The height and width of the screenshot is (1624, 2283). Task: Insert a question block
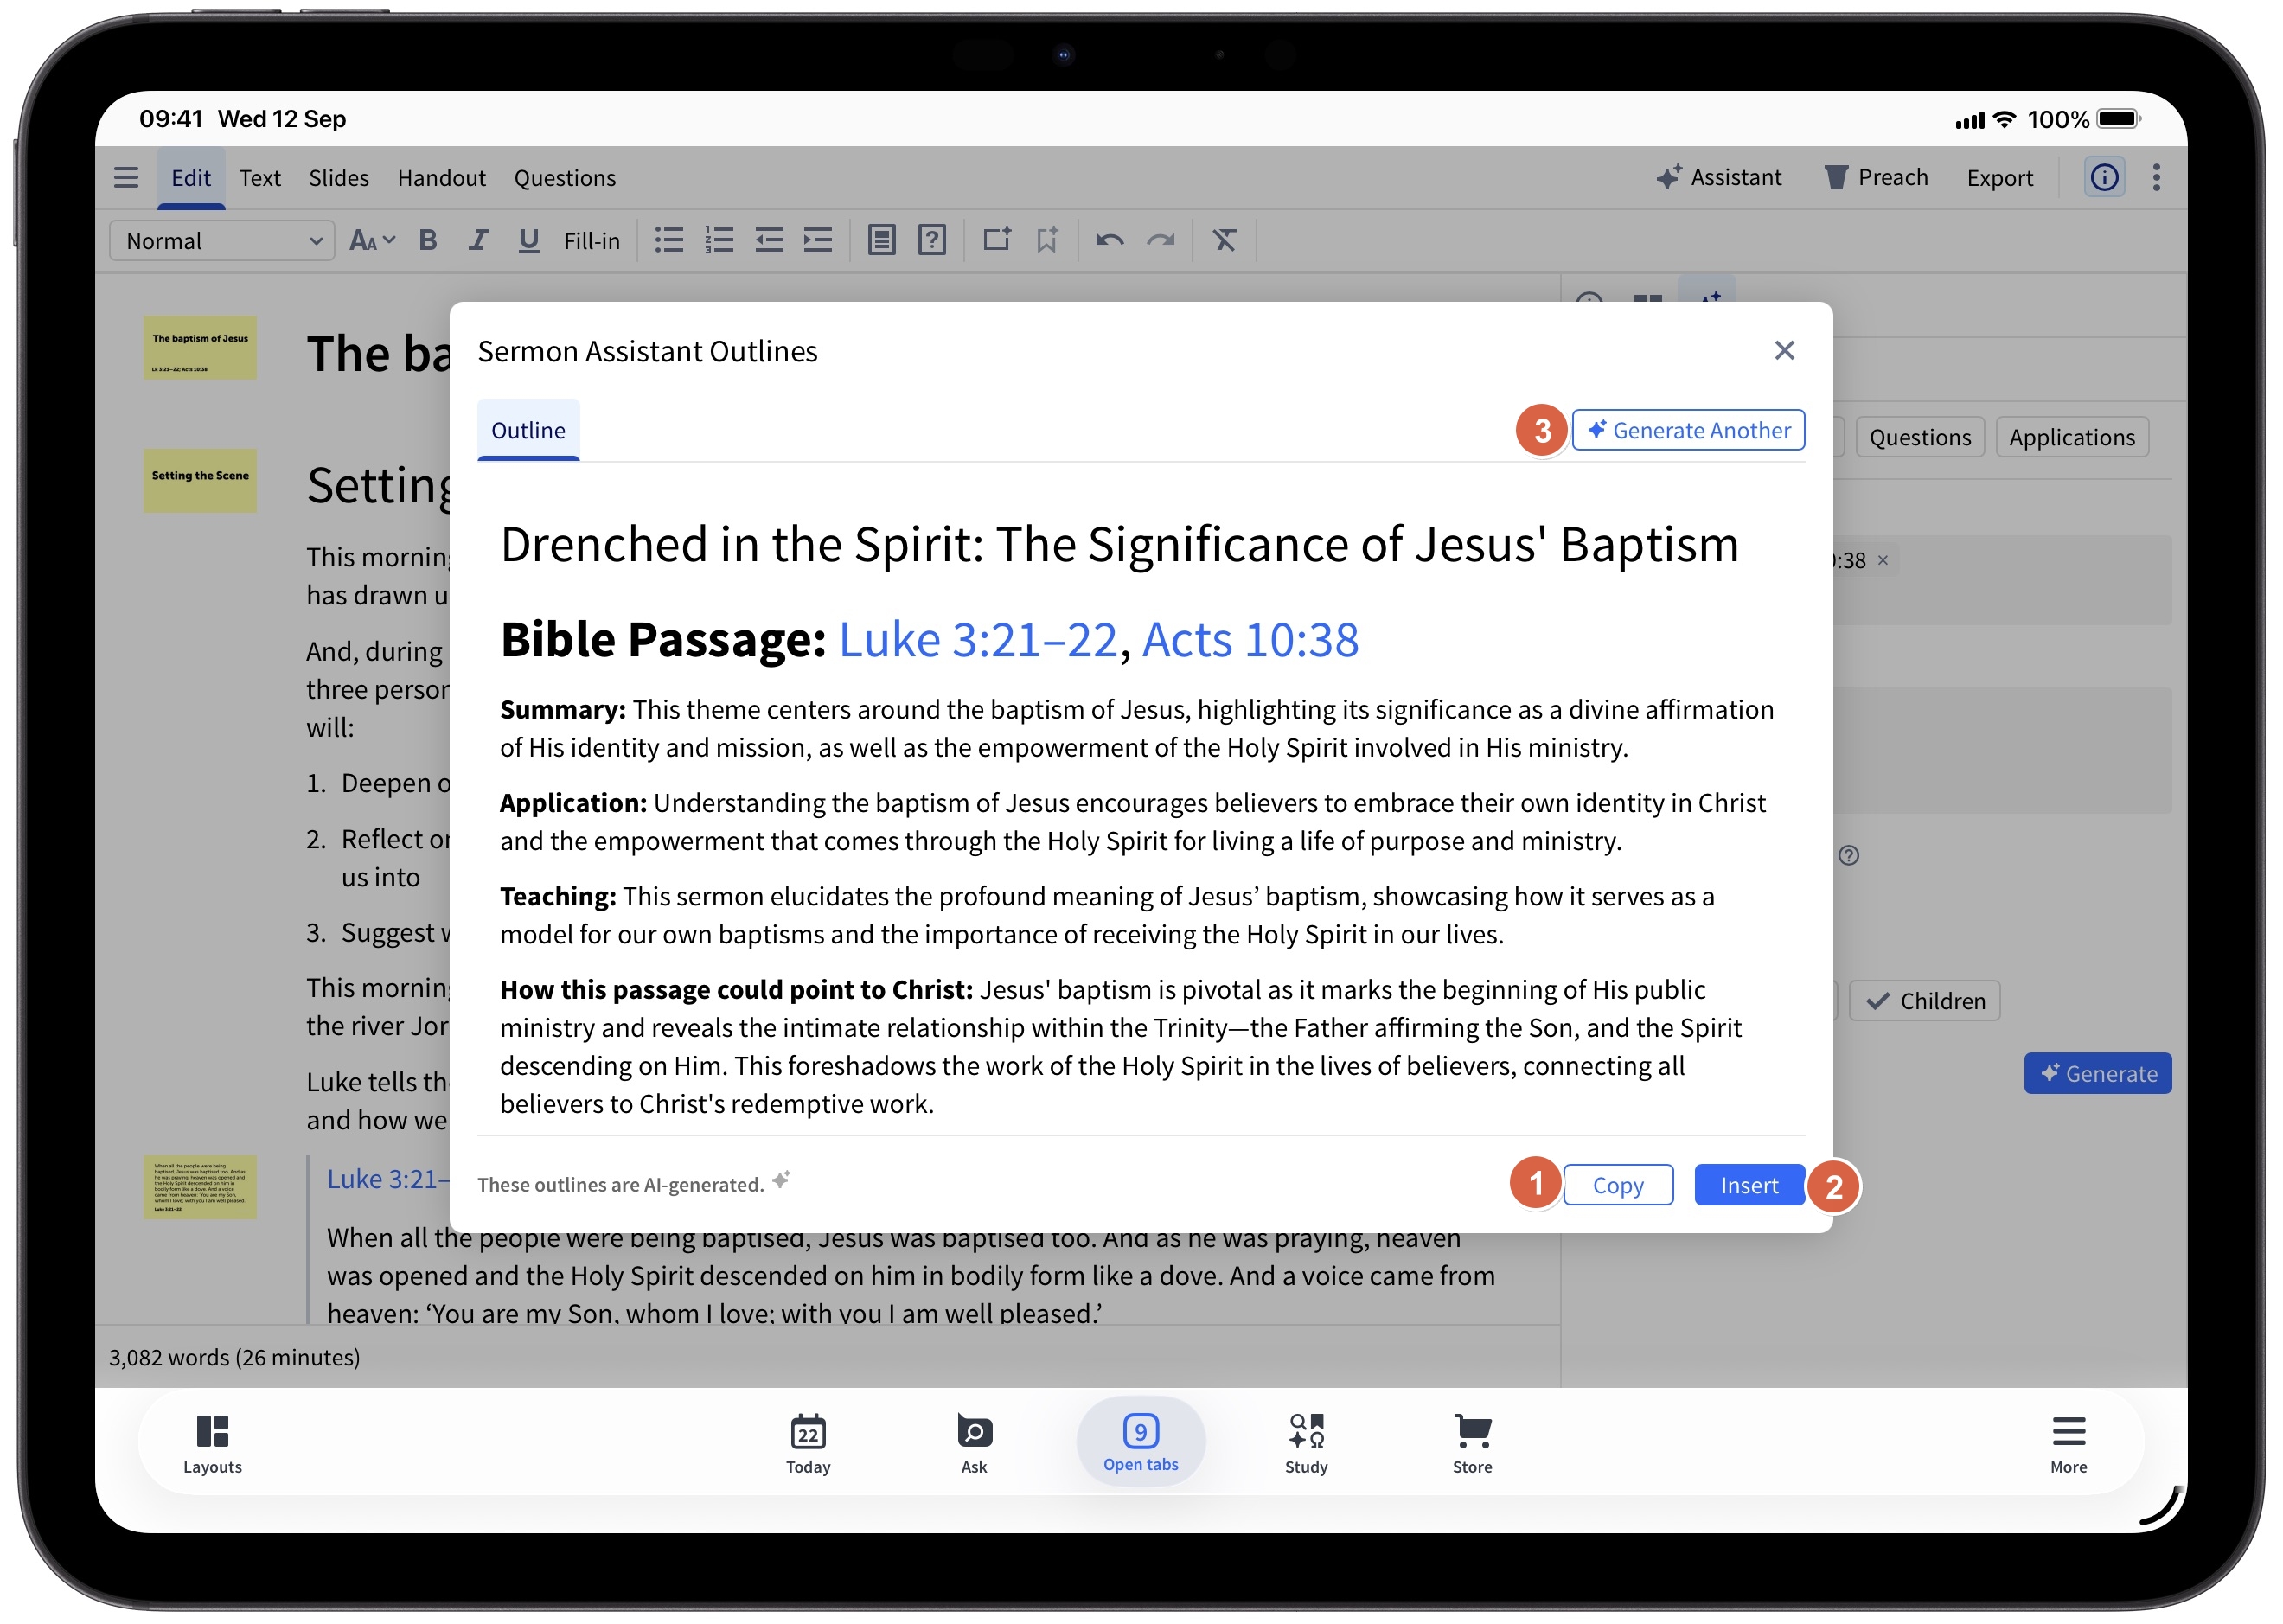(932, 240)
